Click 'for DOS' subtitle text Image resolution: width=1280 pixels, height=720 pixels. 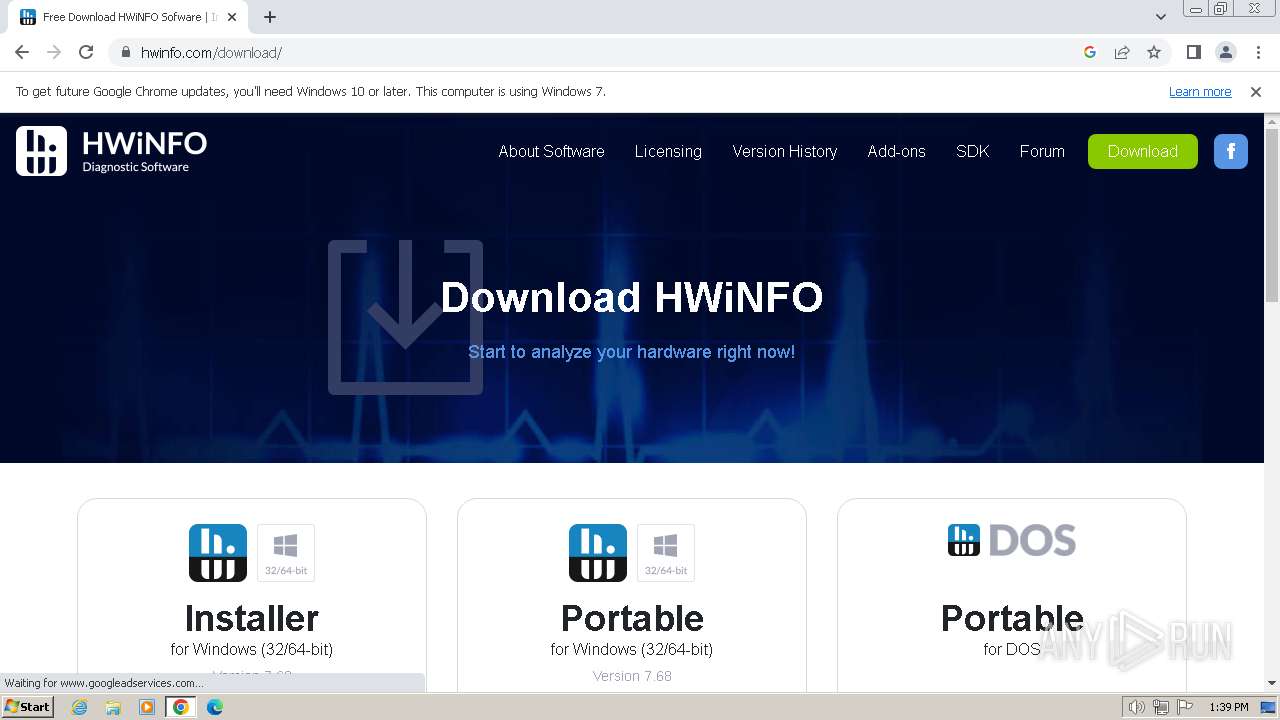click(x=1012, y=649)
